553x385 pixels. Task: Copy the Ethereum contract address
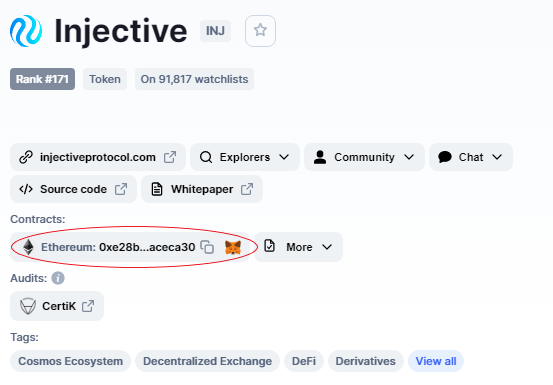207,247
